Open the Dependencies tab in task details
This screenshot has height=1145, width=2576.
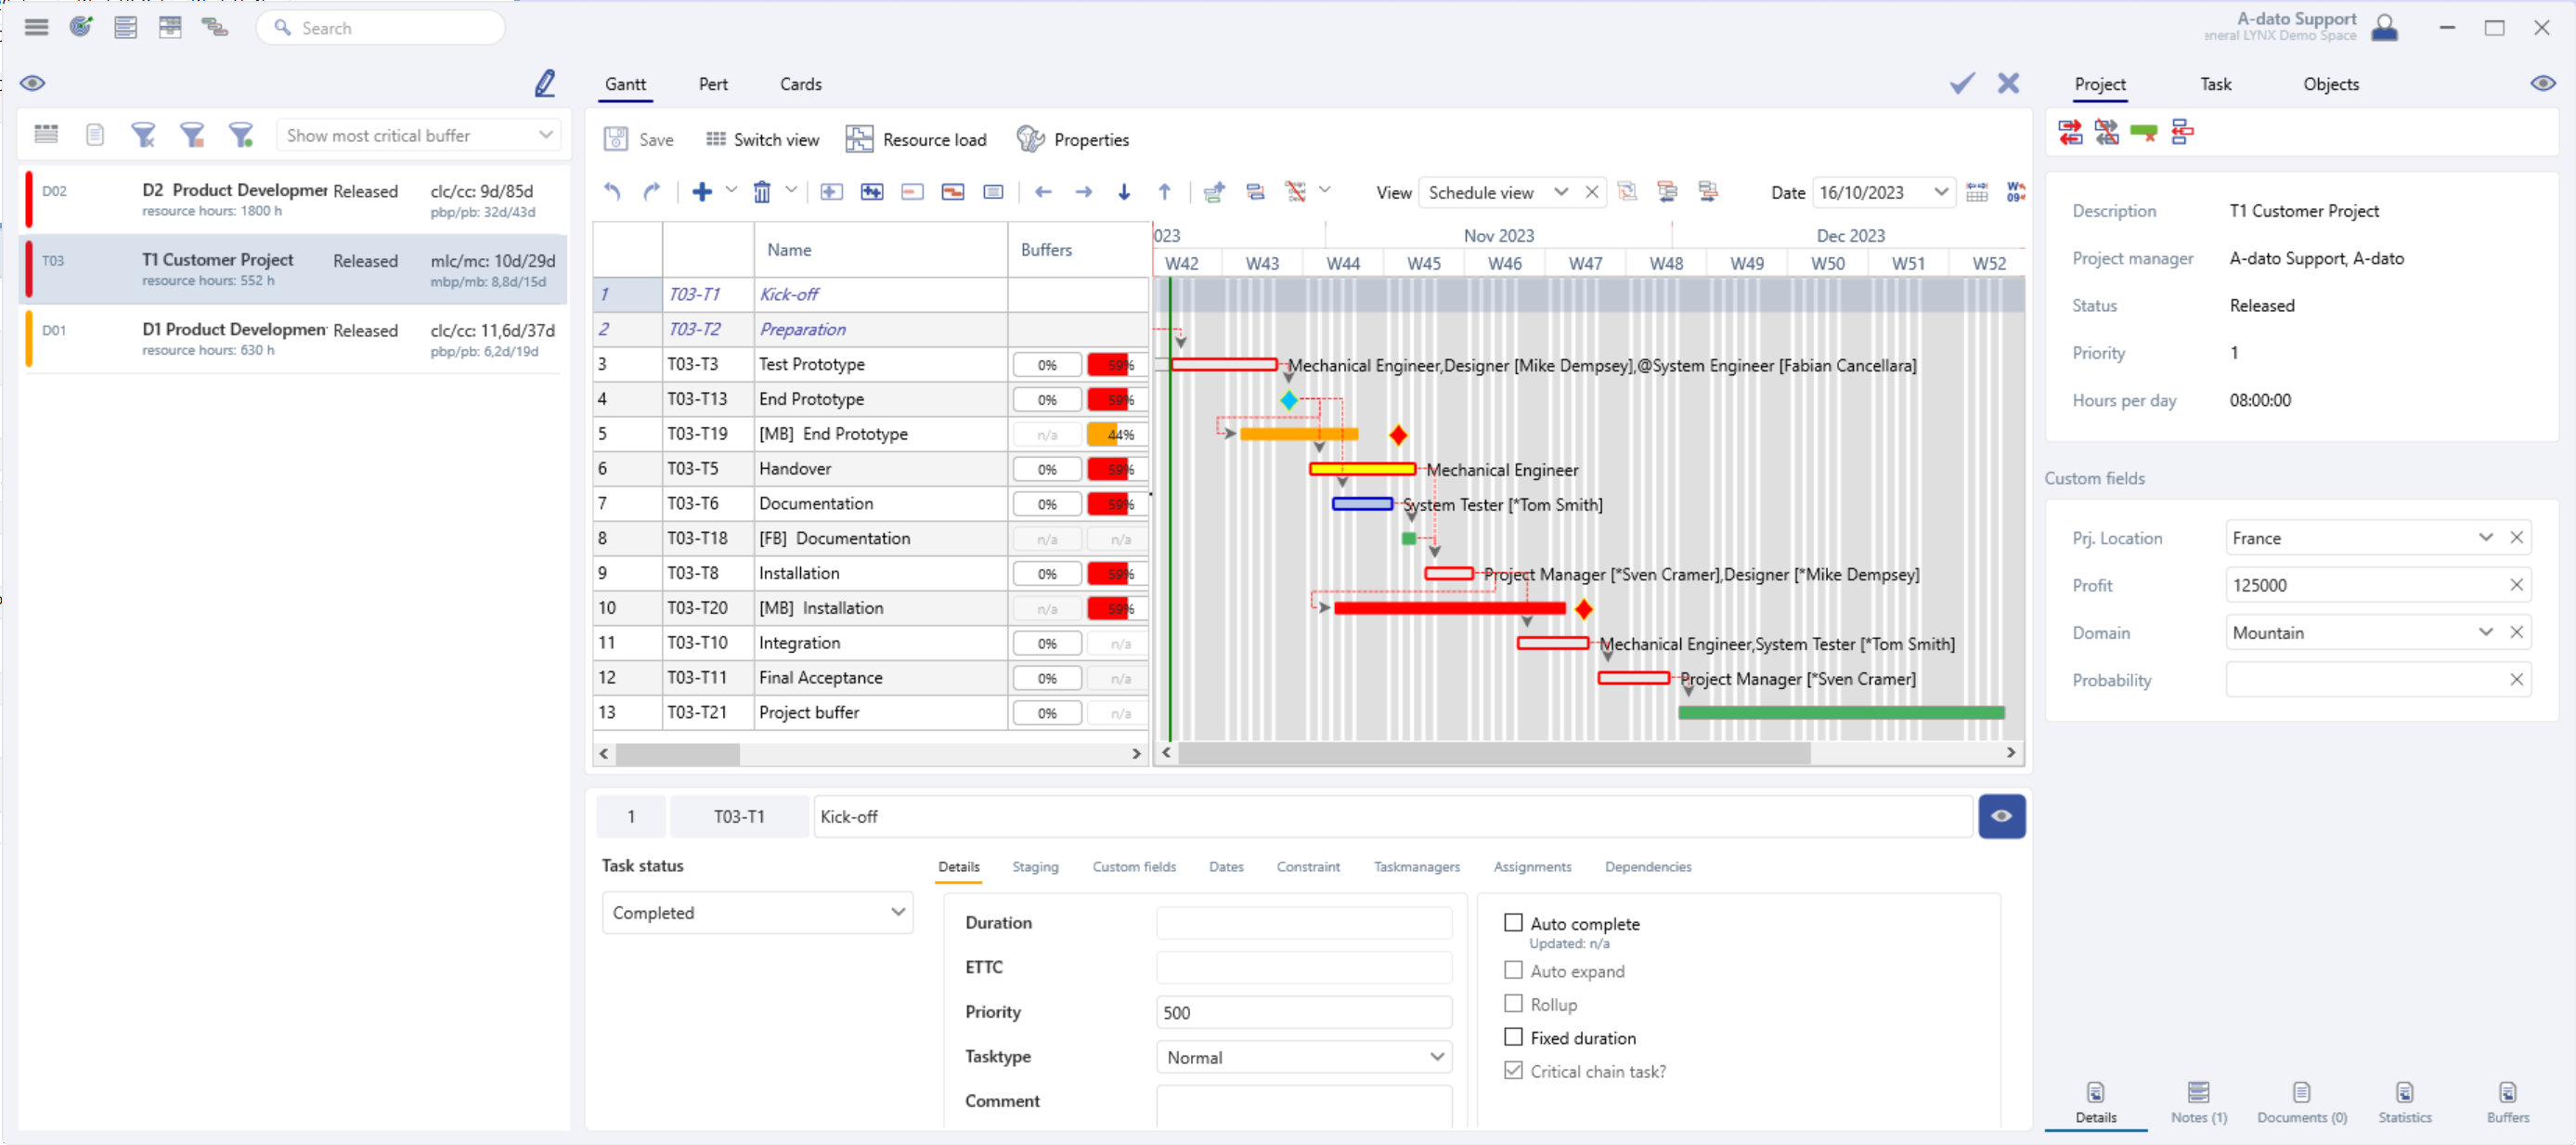1648,867
